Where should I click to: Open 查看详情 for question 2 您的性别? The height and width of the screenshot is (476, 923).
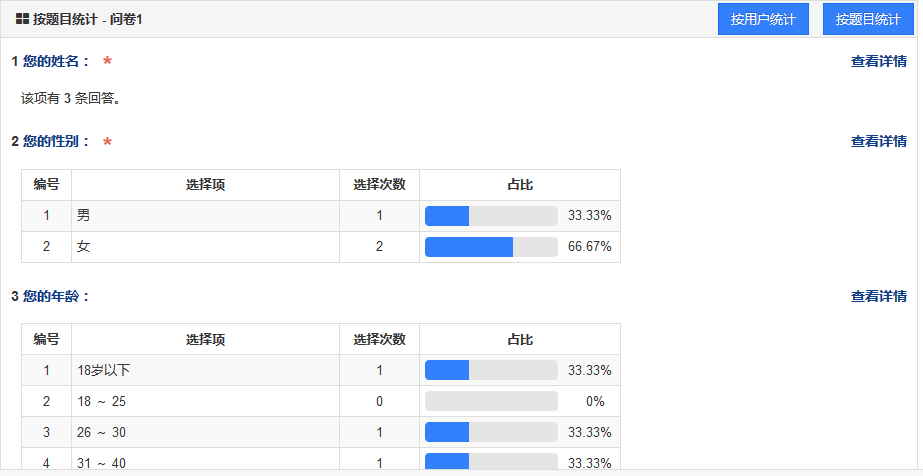tap(878, 141)
